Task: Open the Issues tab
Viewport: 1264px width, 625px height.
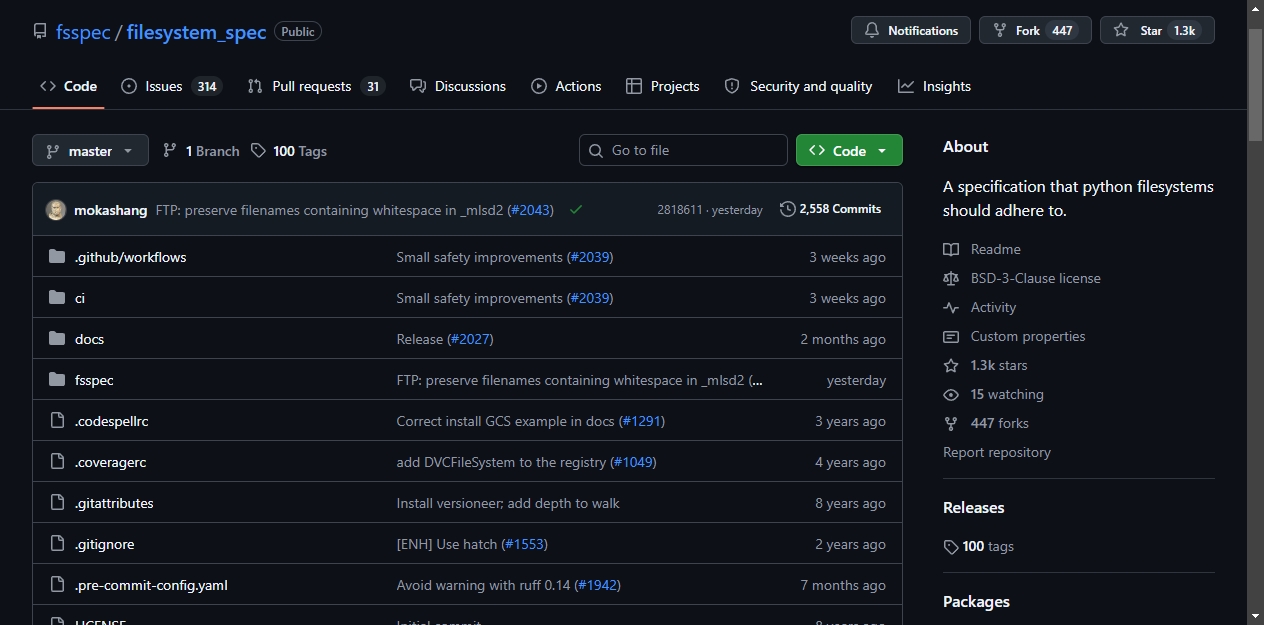Action: pos(171,86)
